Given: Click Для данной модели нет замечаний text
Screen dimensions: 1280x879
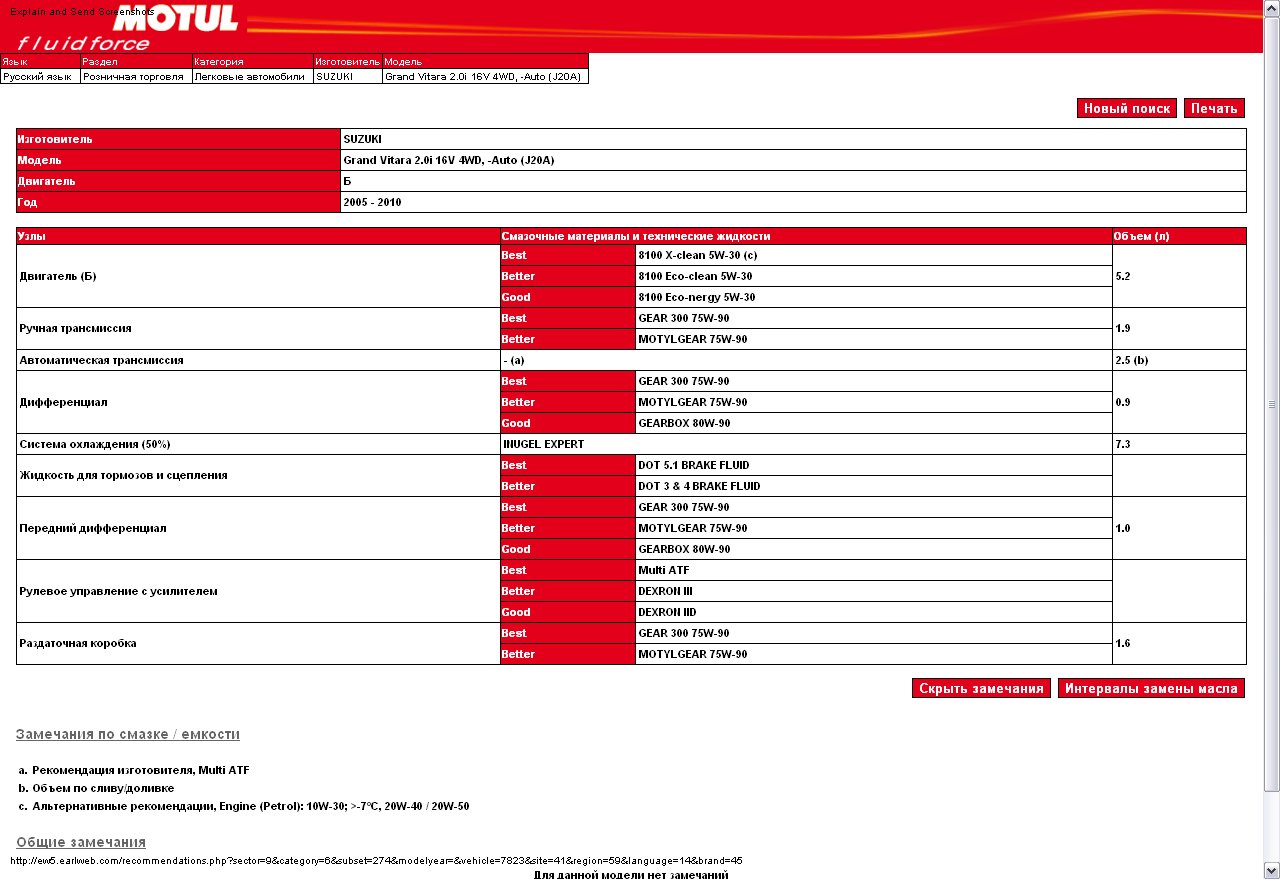Looking at the screenshot, I should [x=631, y=875].
